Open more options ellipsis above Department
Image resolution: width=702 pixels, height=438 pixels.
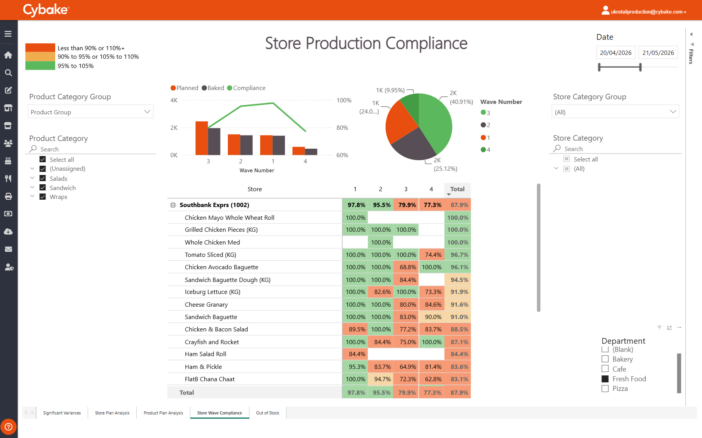point(679,327)
